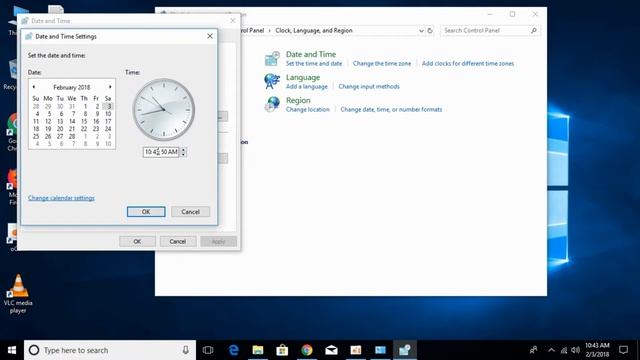The width and height of the screenshot is (640, 360).
Task: Click the Cortana microphone icon
Action: pyautogui.click(x=186, y=350)
